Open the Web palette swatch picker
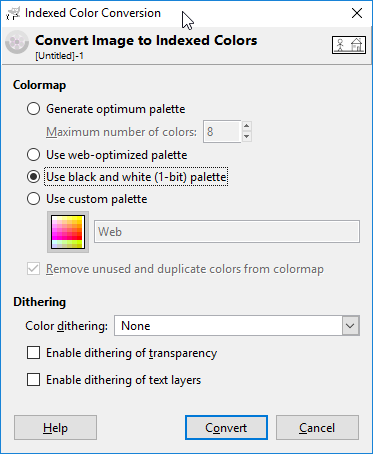 click(68, 232)
